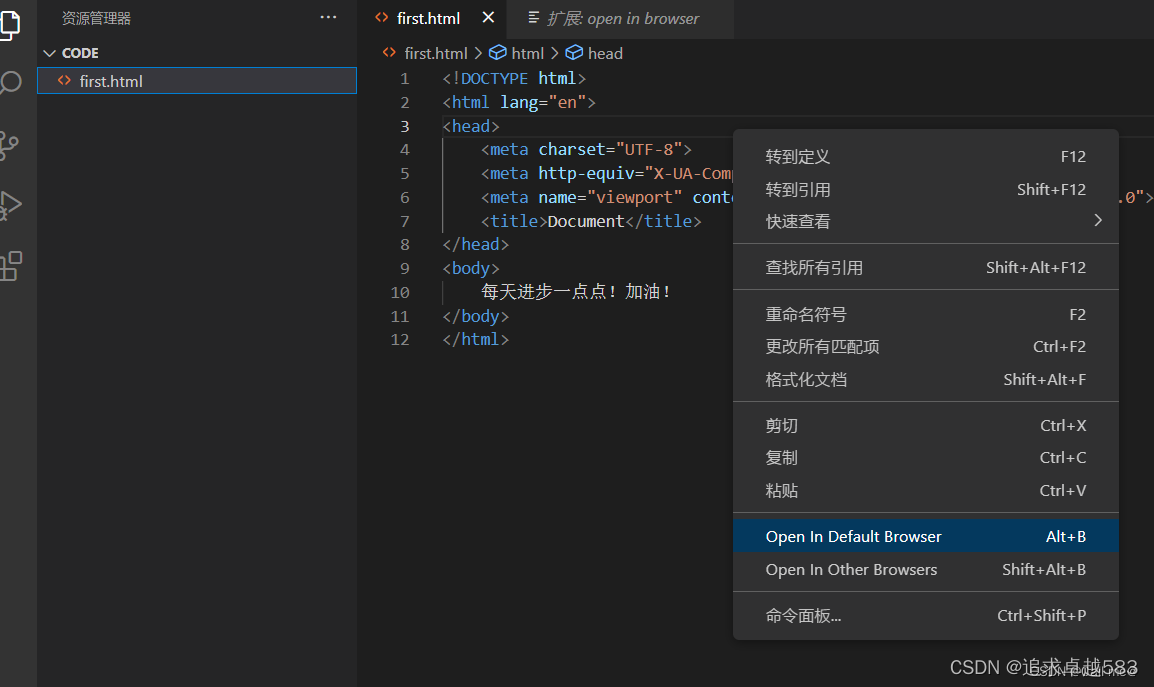The width and height of the screenshot is (1154, 687).
Task: Click line number 10 in the editor gutter
Action: (x=400, y=291)
